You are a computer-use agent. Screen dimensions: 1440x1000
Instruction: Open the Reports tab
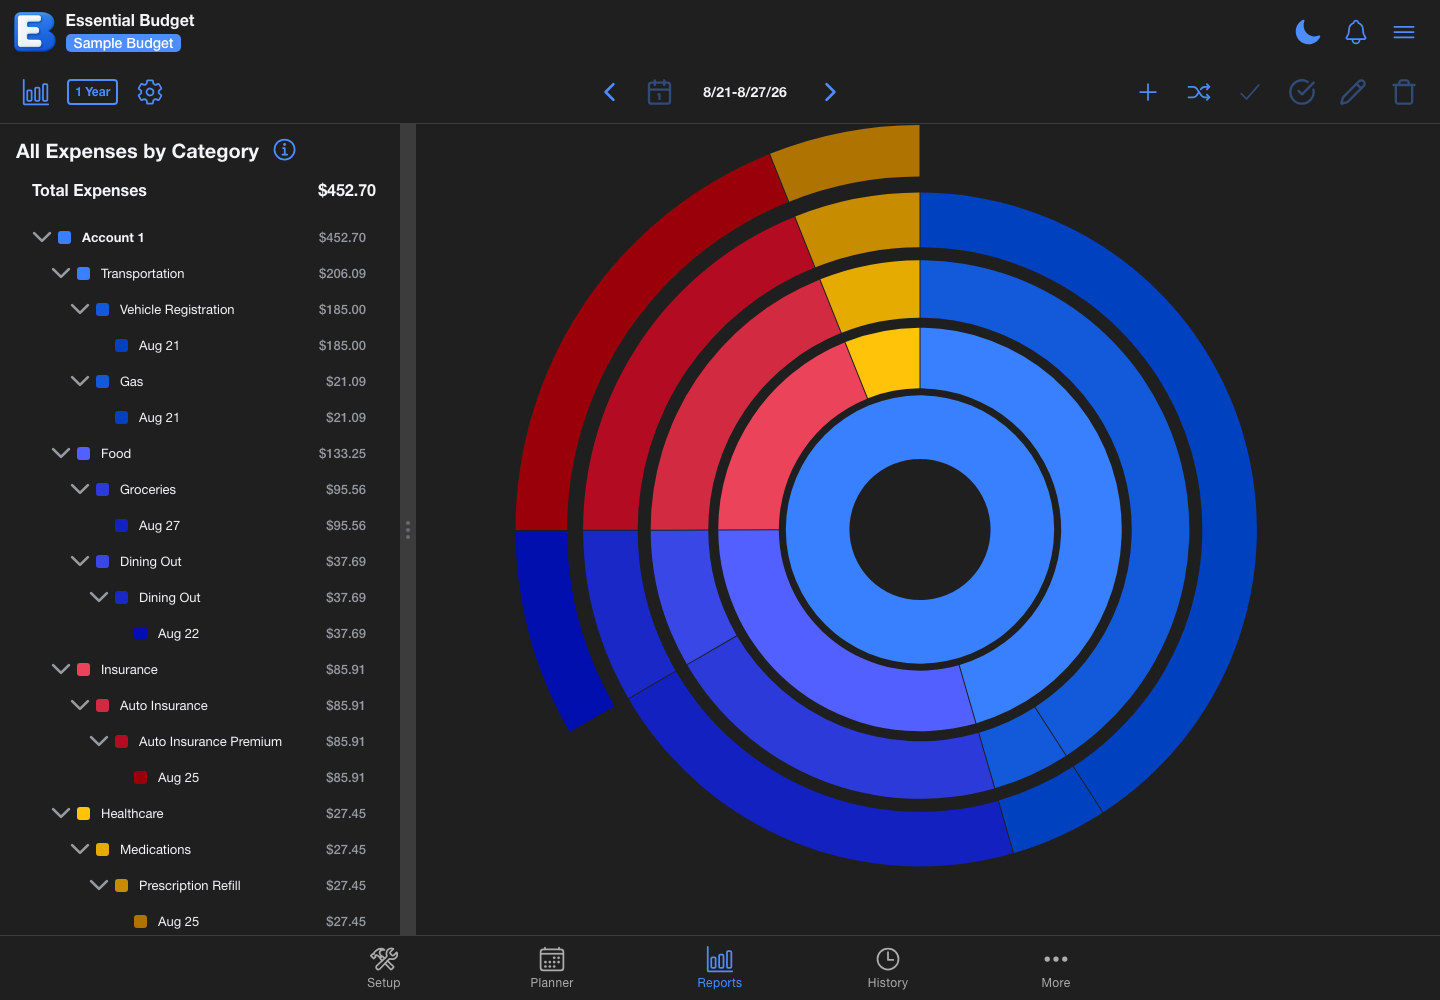(720, 968)
